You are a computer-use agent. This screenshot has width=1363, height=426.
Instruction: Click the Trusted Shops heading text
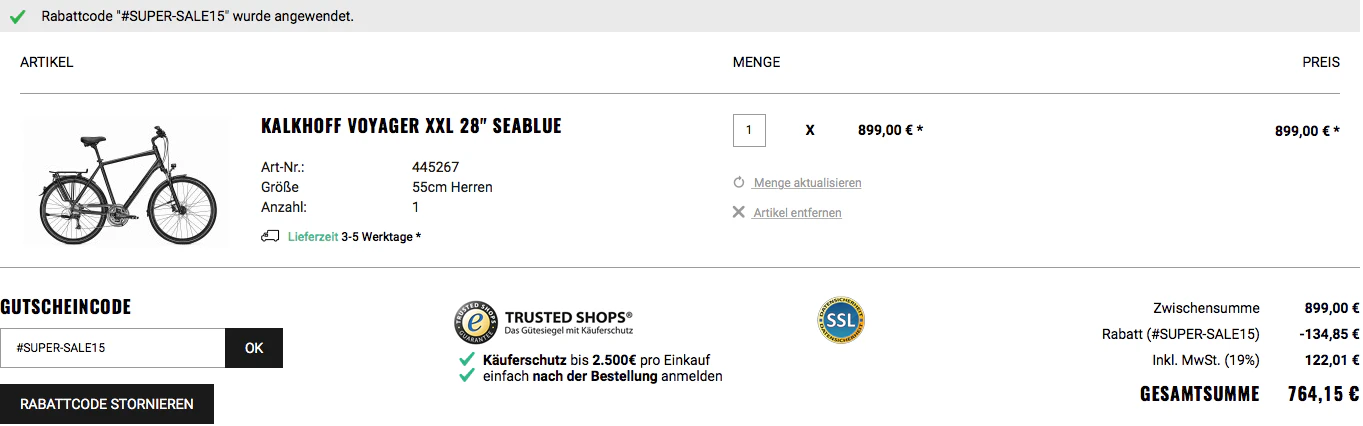pyautogui.click(x=568, y=315)
